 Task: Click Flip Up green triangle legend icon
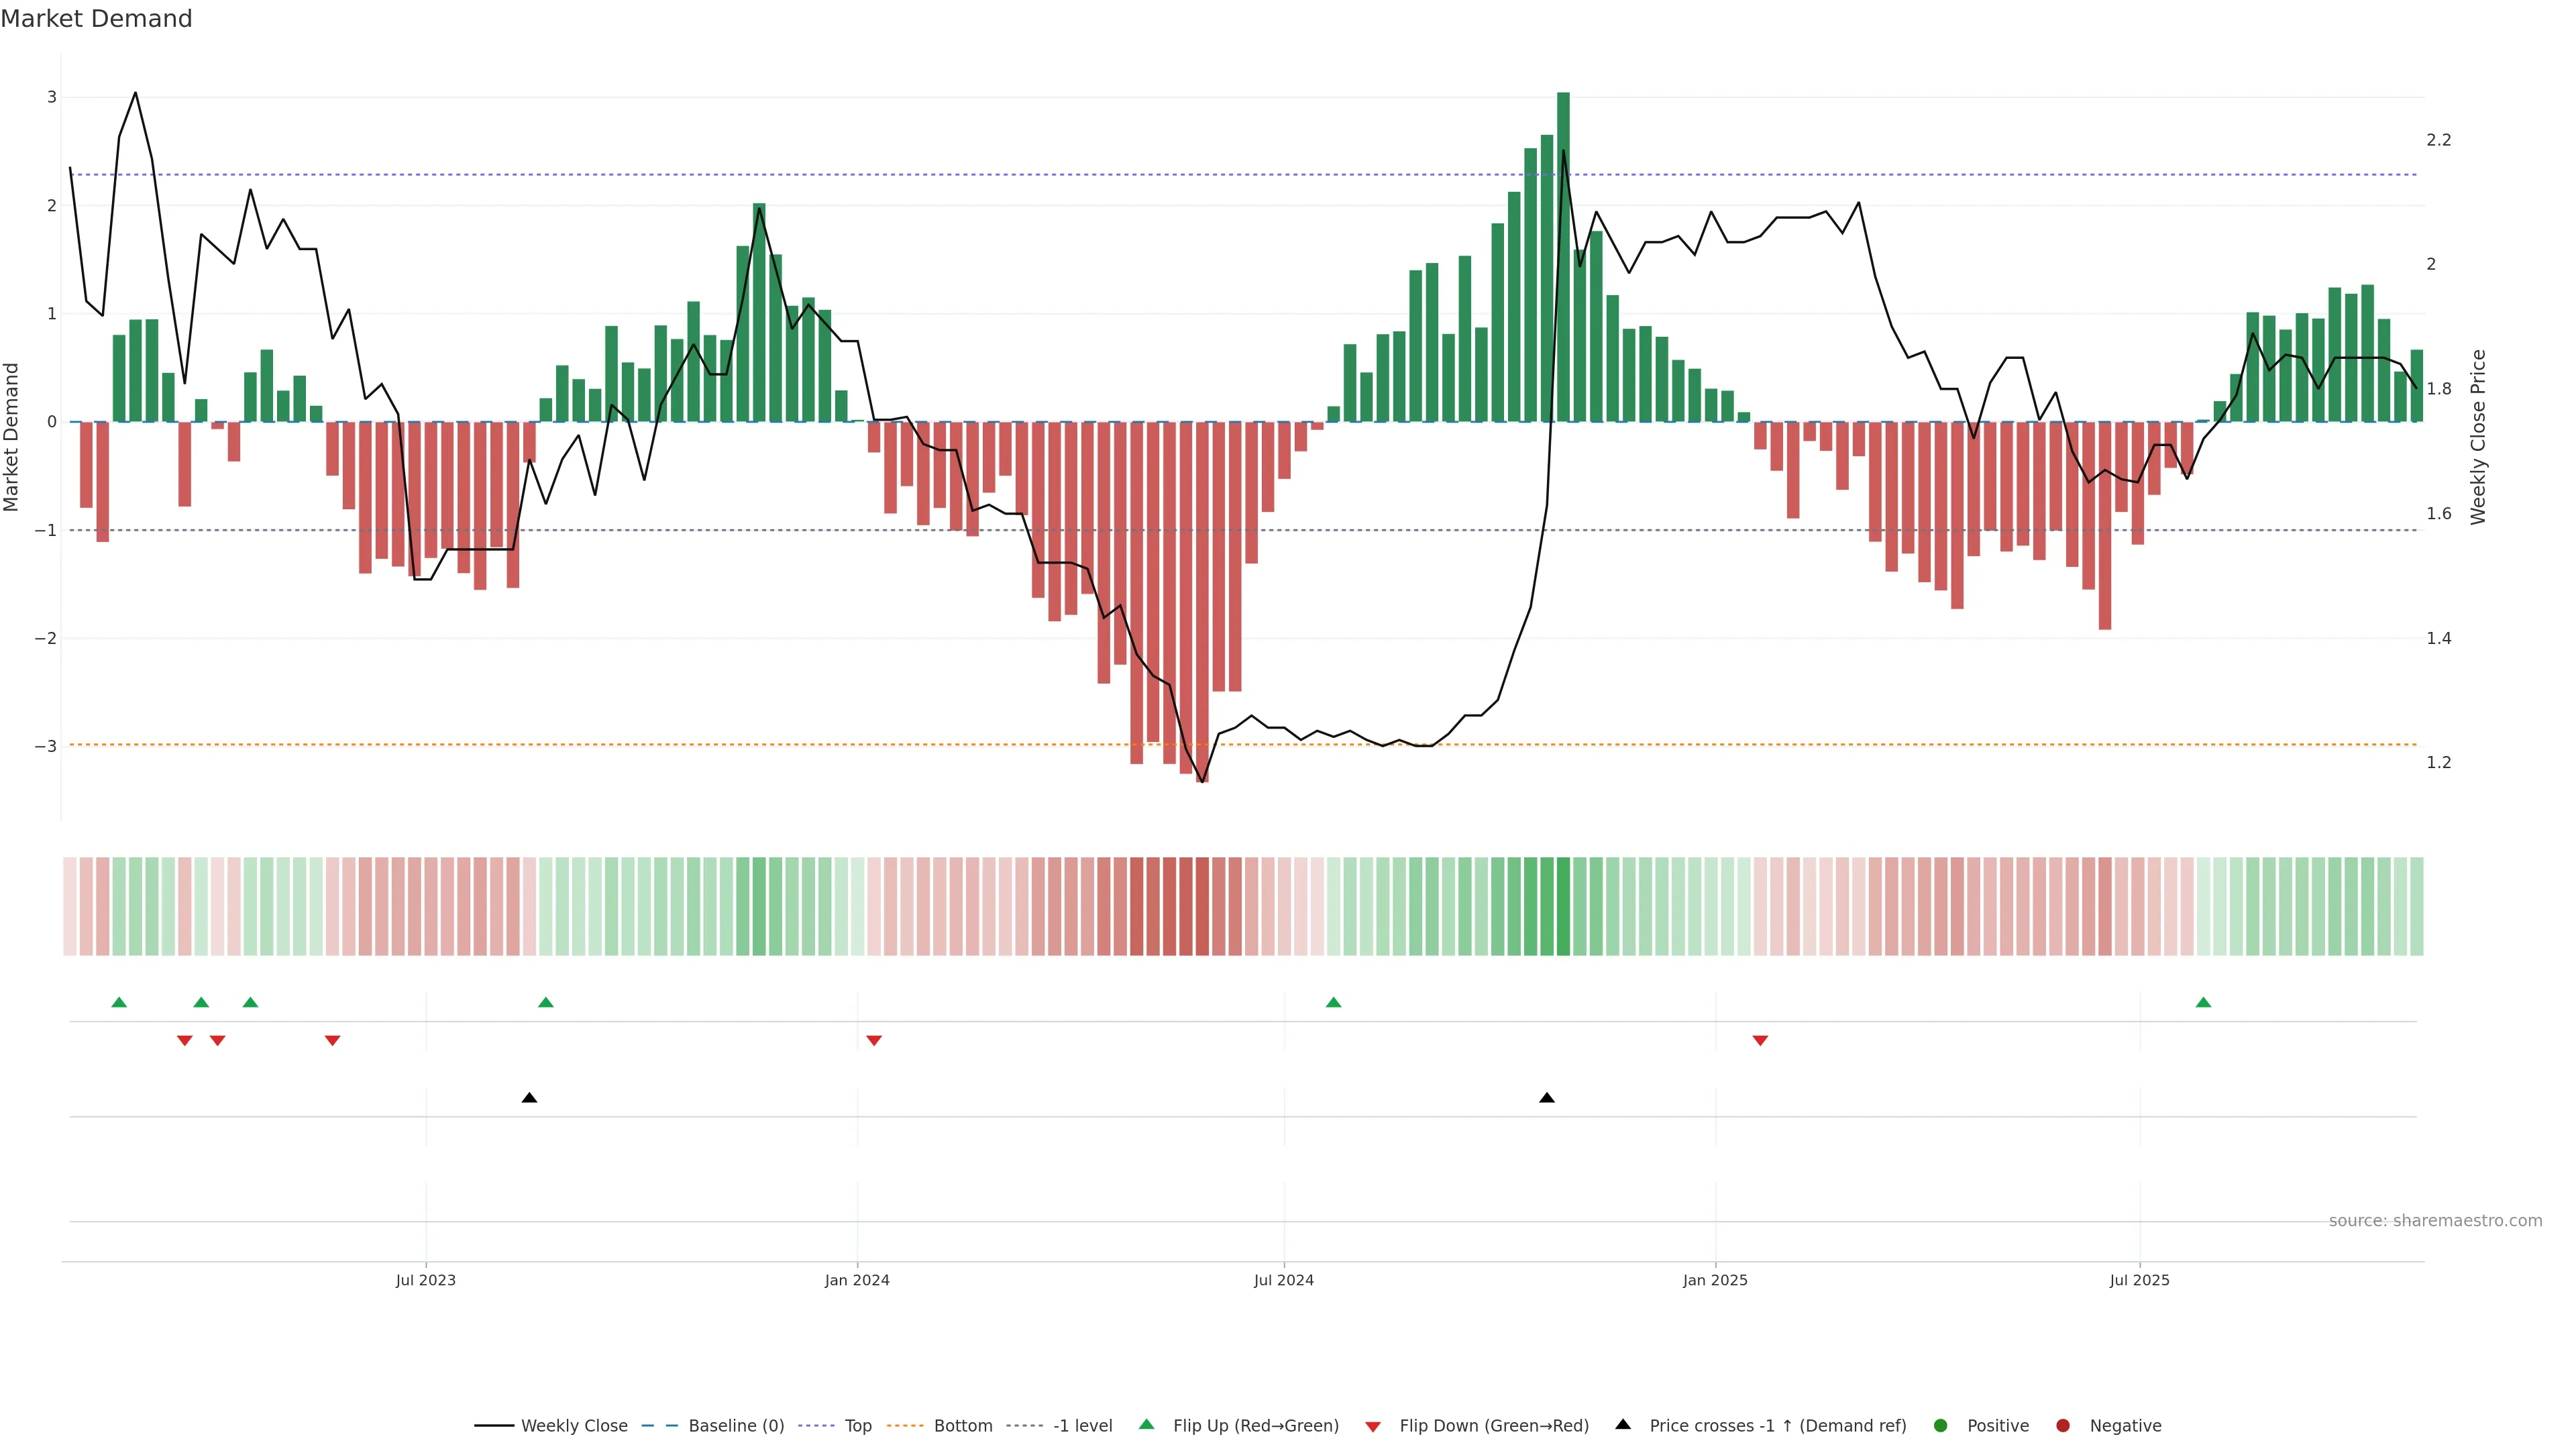tap(1146, 1424)
